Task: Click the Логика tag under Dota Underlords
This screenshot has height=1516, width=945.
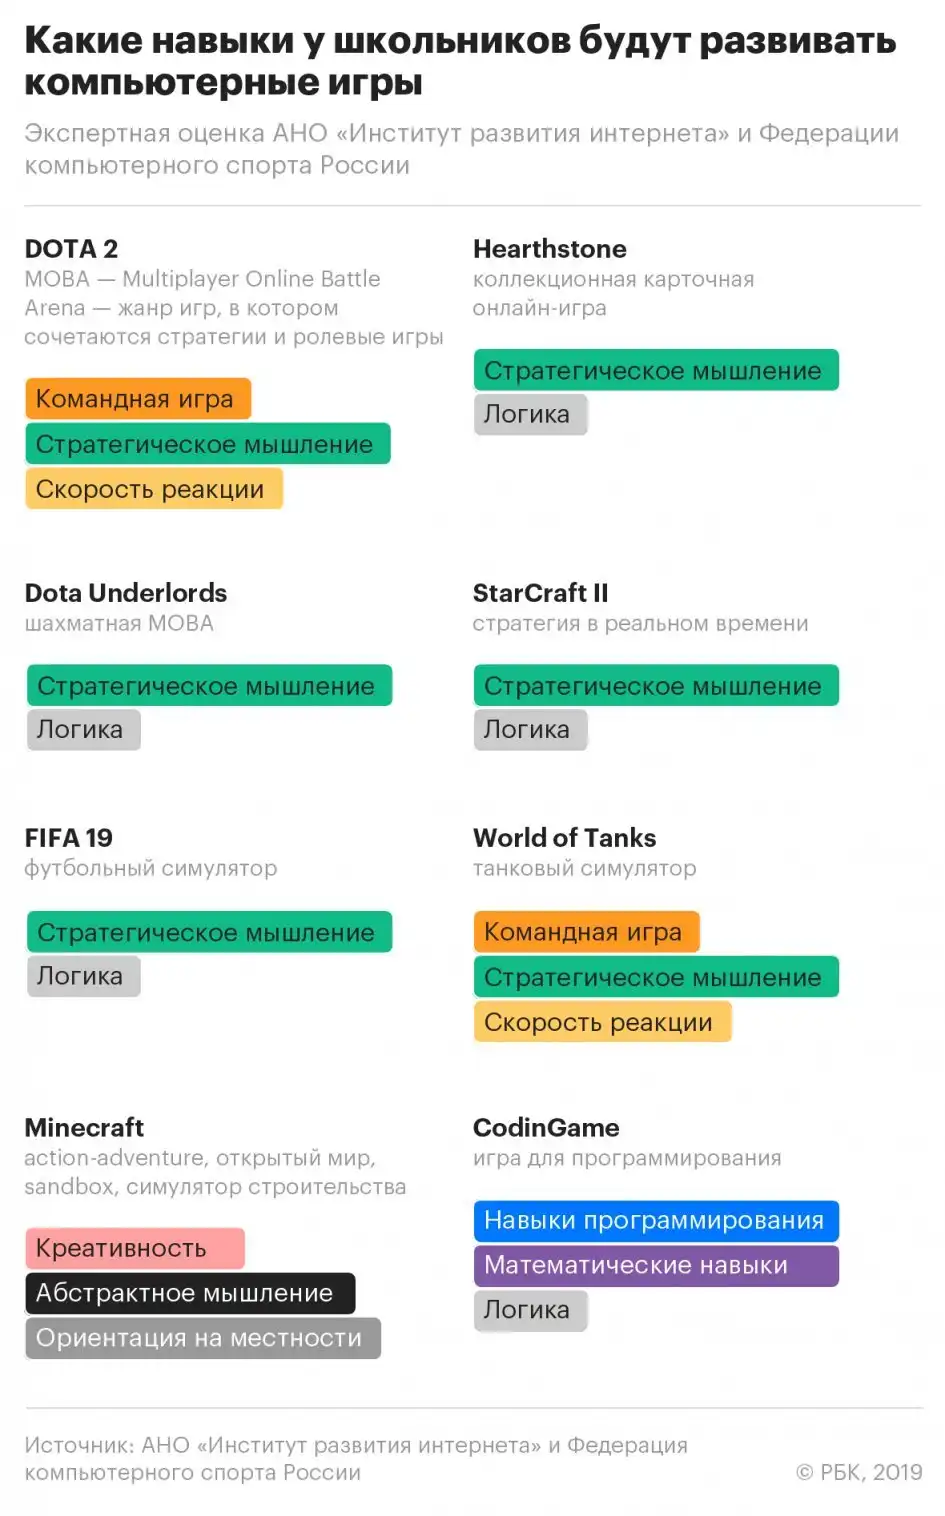Action: coord(82,729)
